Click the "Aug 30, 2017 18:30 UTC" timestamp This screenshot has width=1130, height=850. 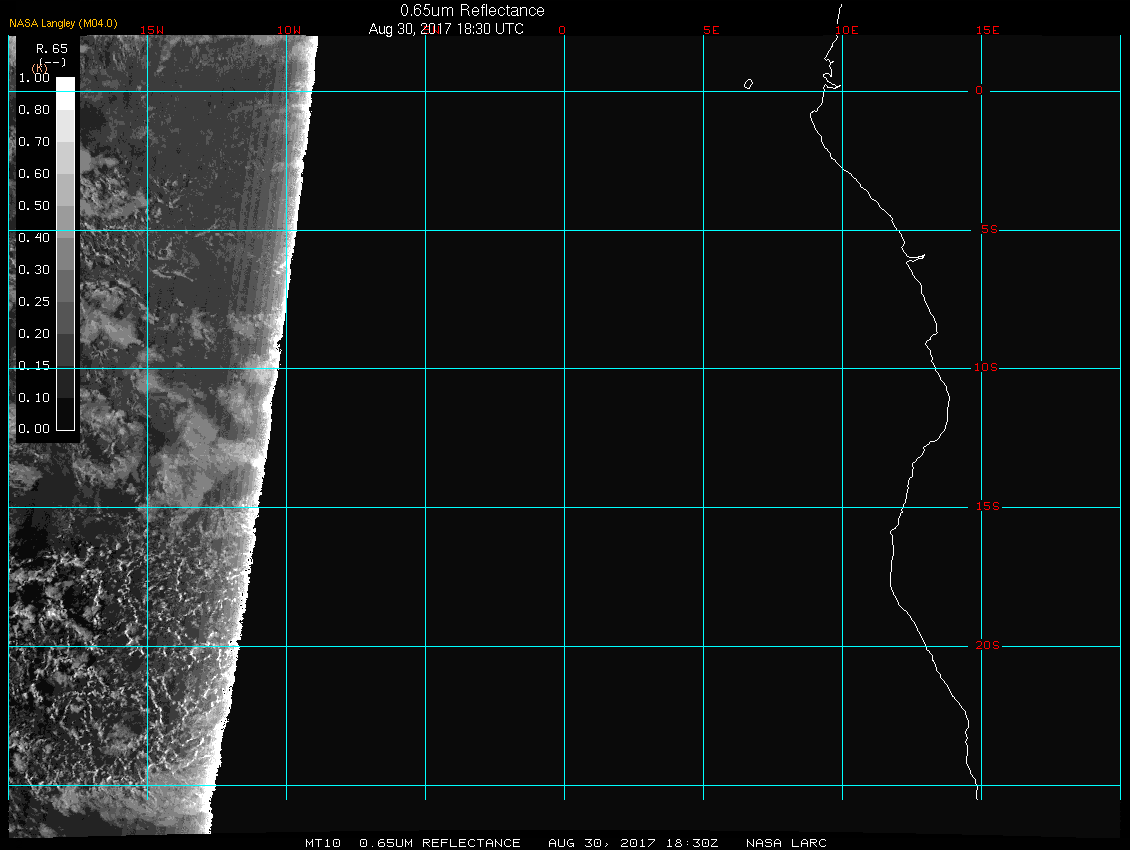tap(446, 29)
